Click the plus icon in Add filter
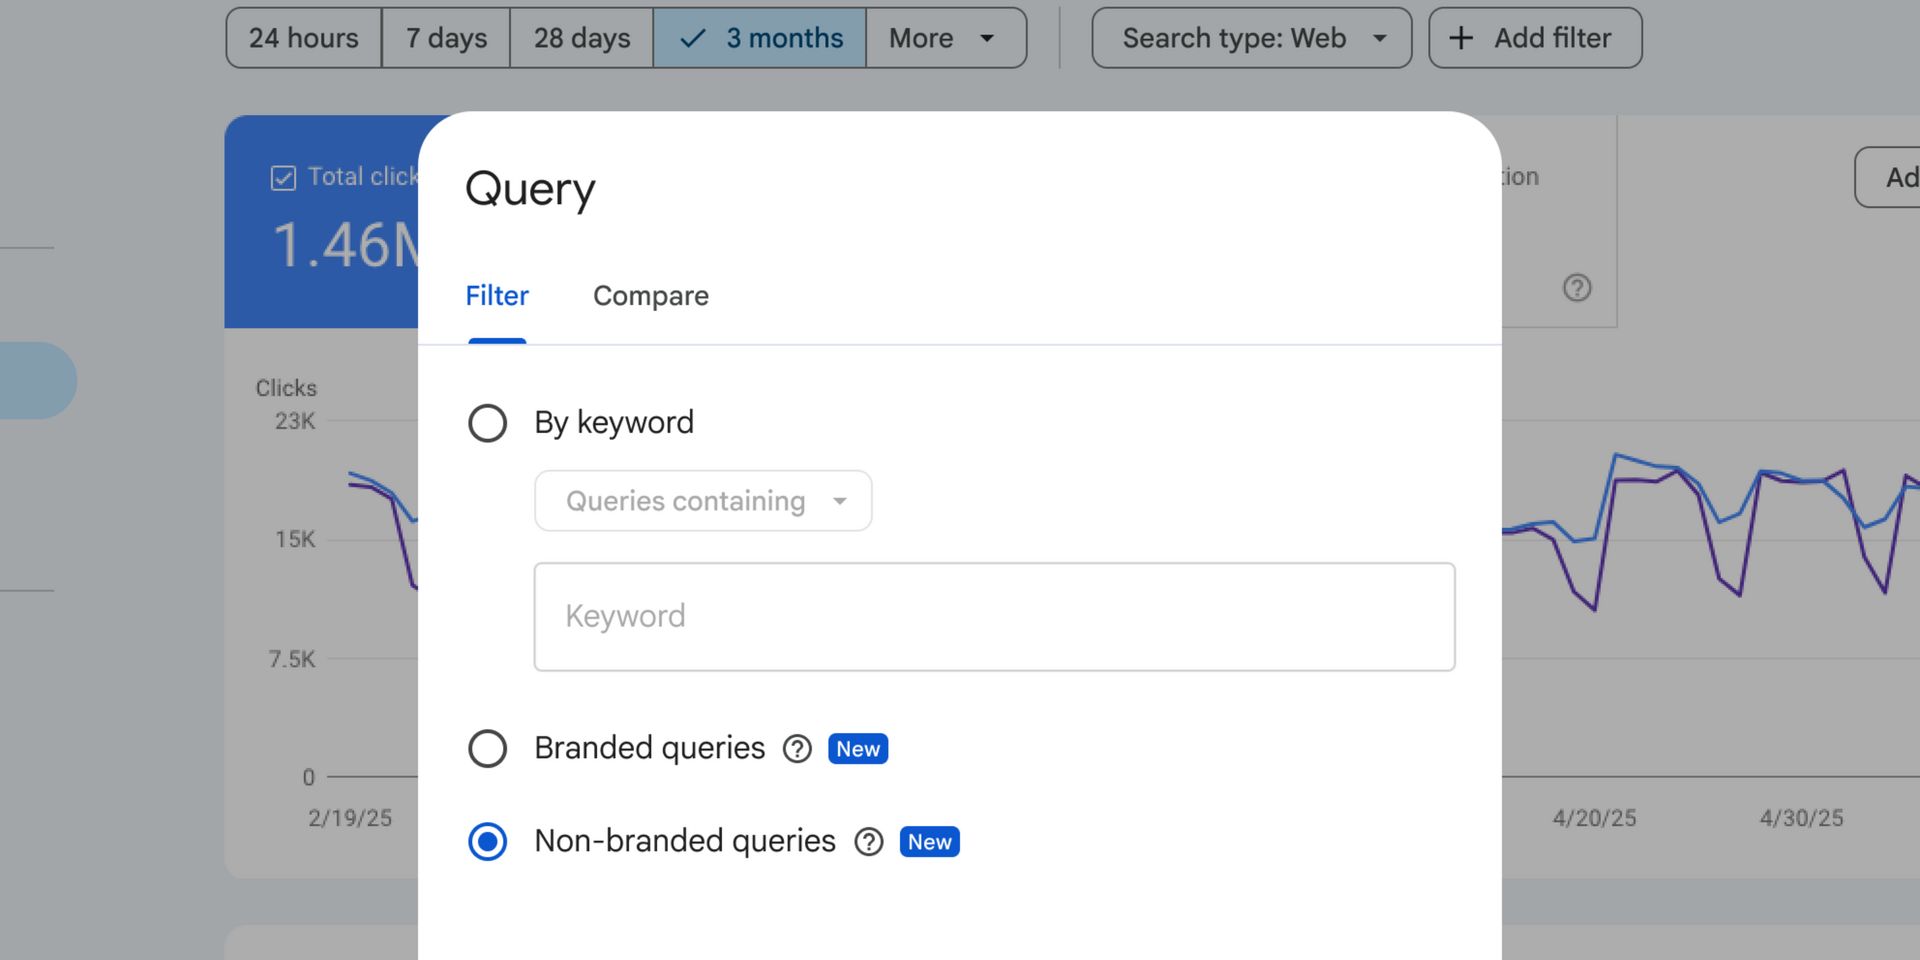The height and width of the screenshot is (960, 1920). [1461, 38]
